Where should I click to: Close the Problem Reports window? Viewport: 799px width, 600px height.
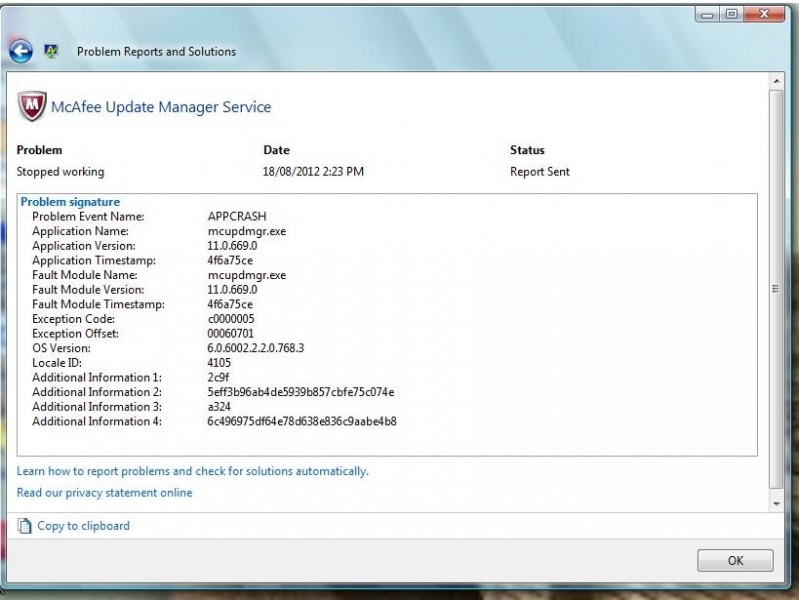[x=764, y=14]
